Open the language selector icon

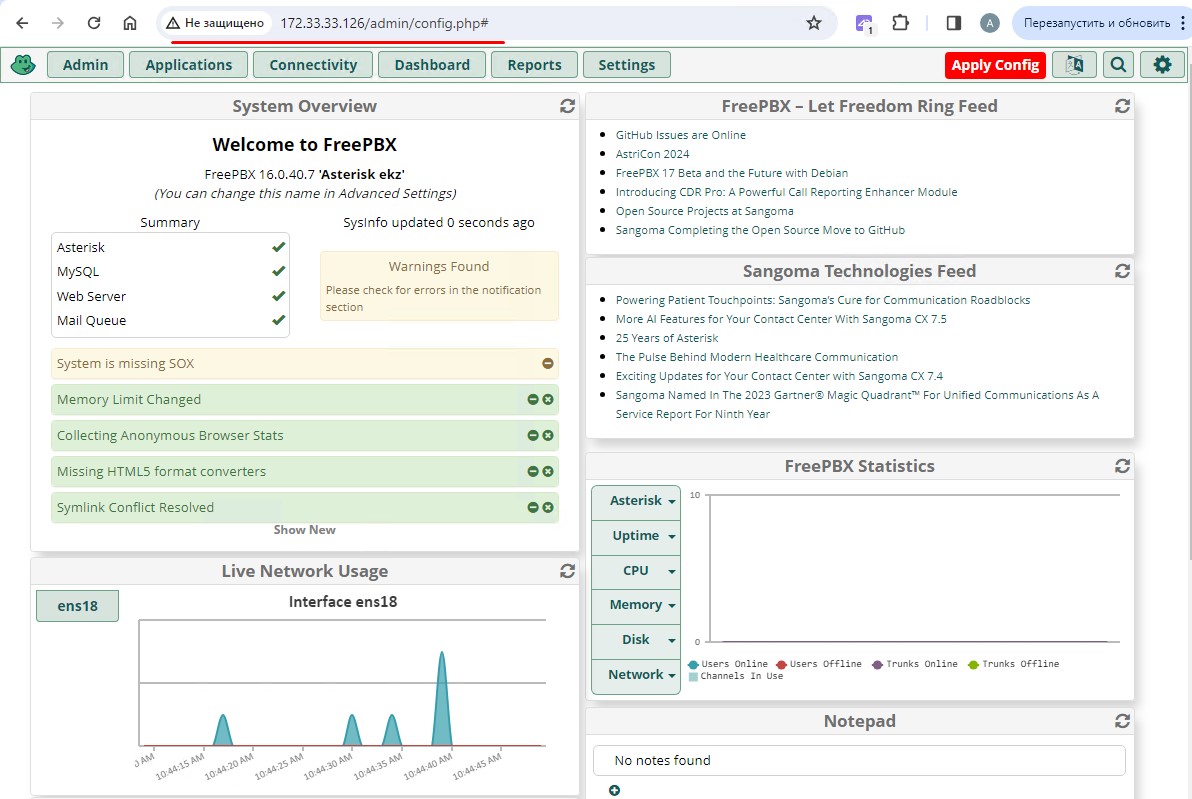tap(1074, 65)
